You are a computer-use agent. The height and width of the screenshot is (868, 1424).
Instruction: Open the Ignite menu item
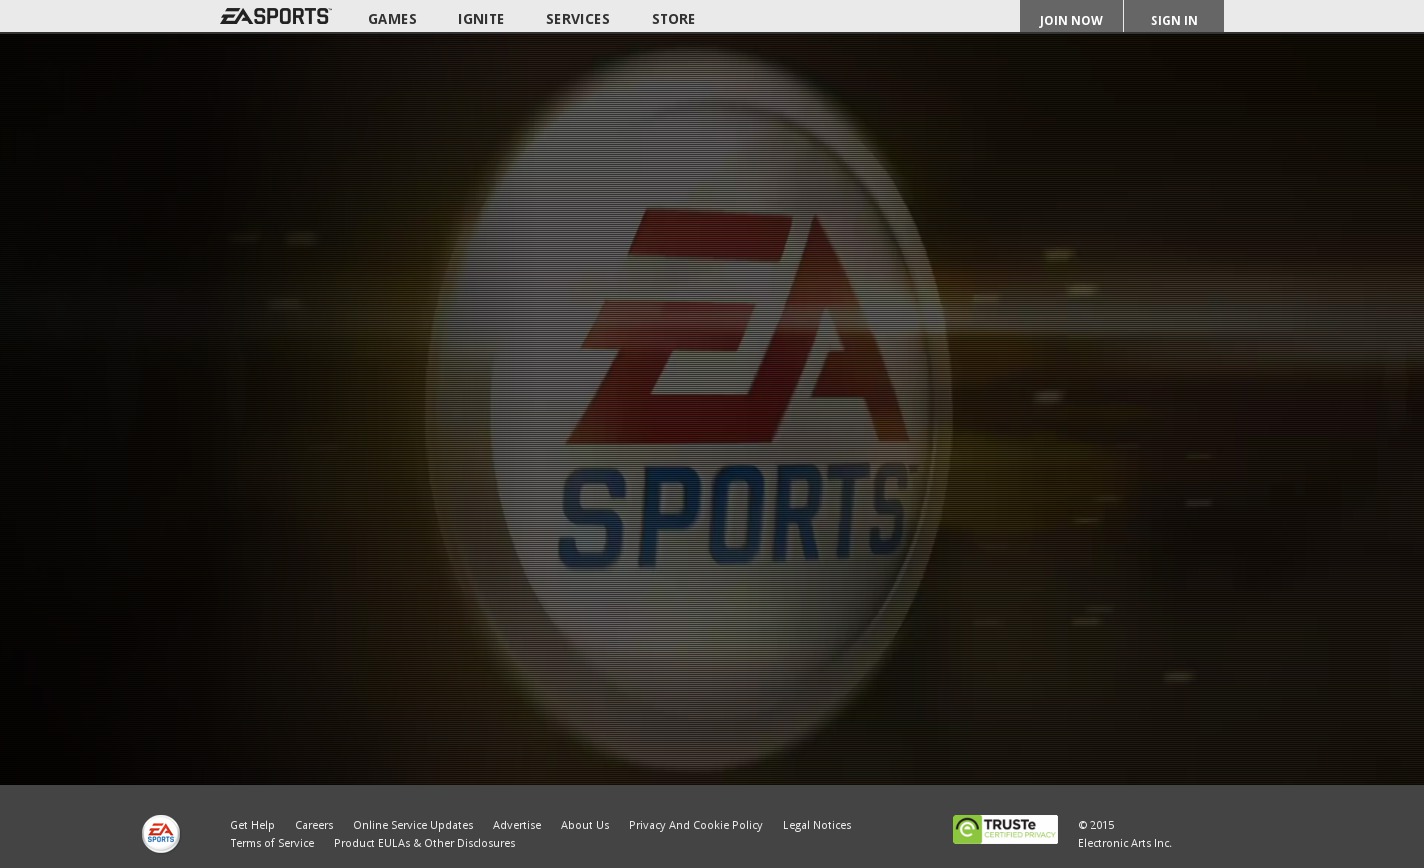click(x=481, y=19)
